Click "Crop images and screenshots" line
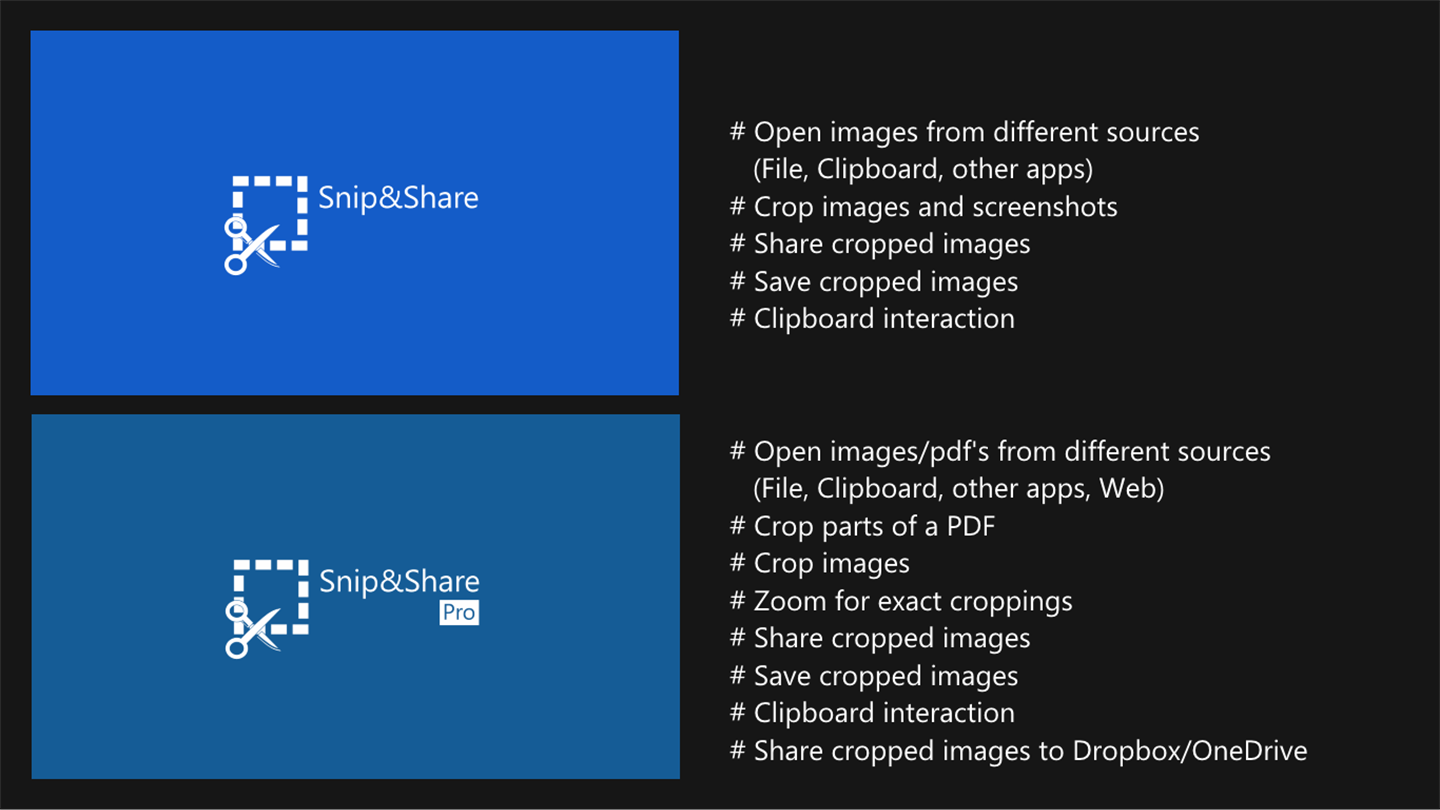The width and height of the screenshot is (1440, 810). [x=924, y=207]
